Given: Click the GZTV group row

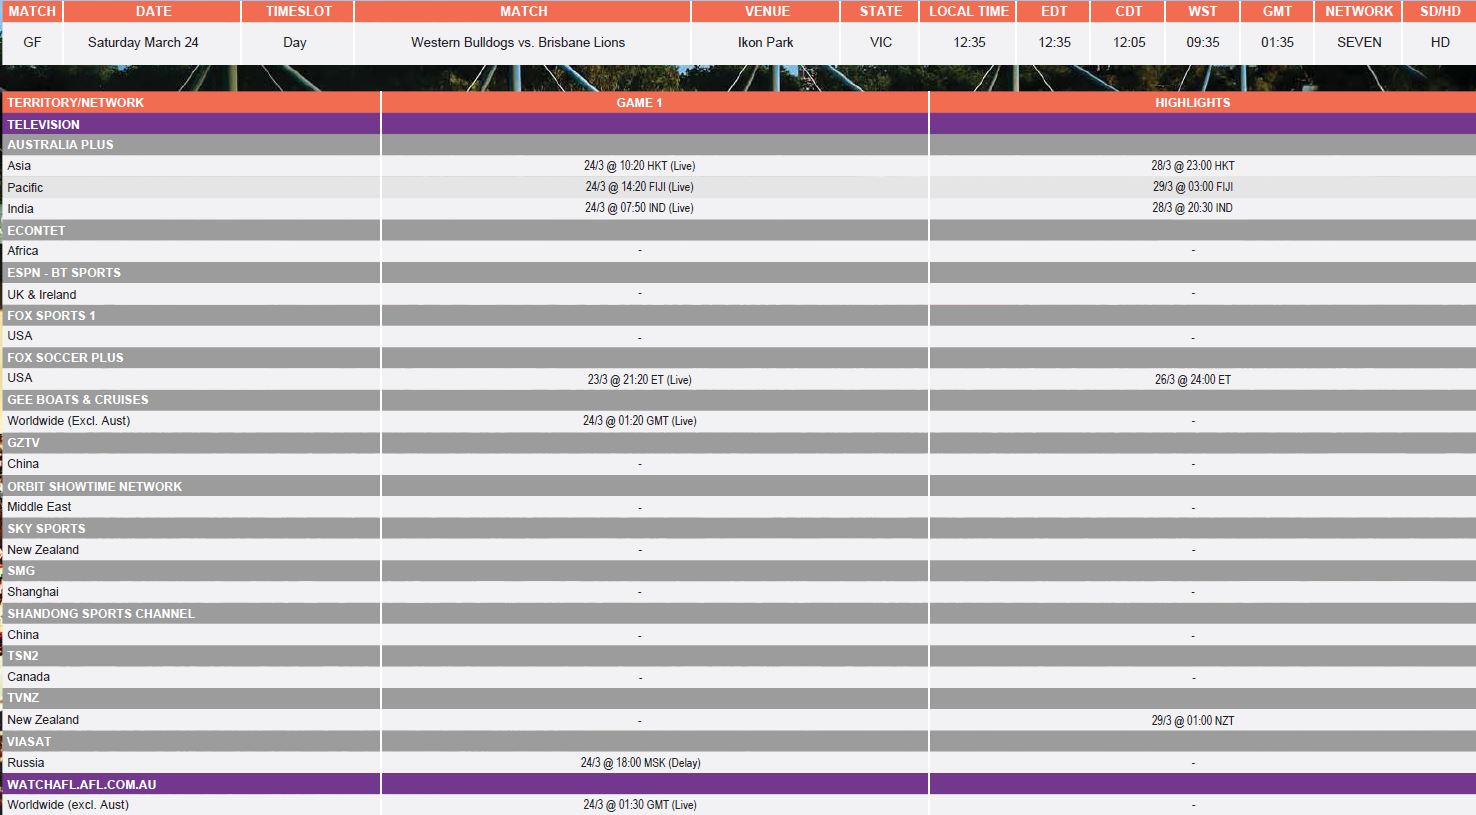Looking at the screenshot, I should (x=738, y=442).
